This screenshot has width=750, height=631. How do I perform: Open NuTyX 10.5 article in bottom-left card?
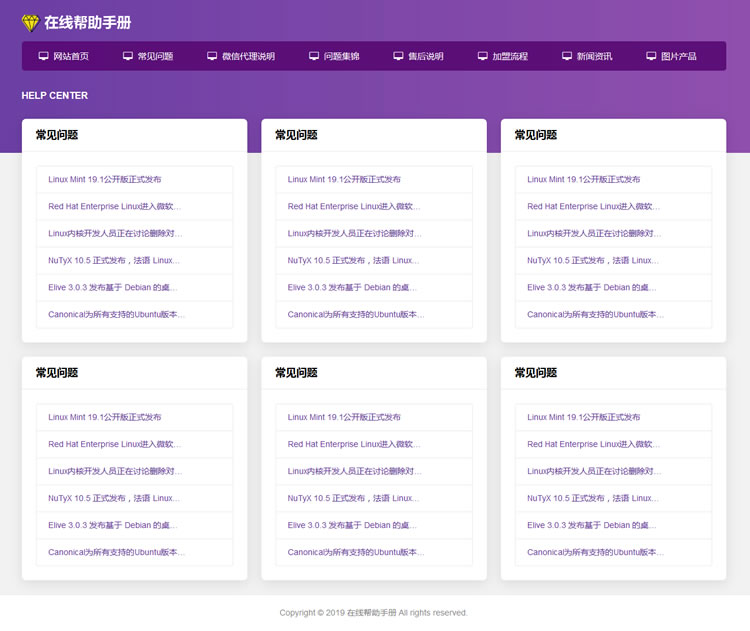(114, 498)
